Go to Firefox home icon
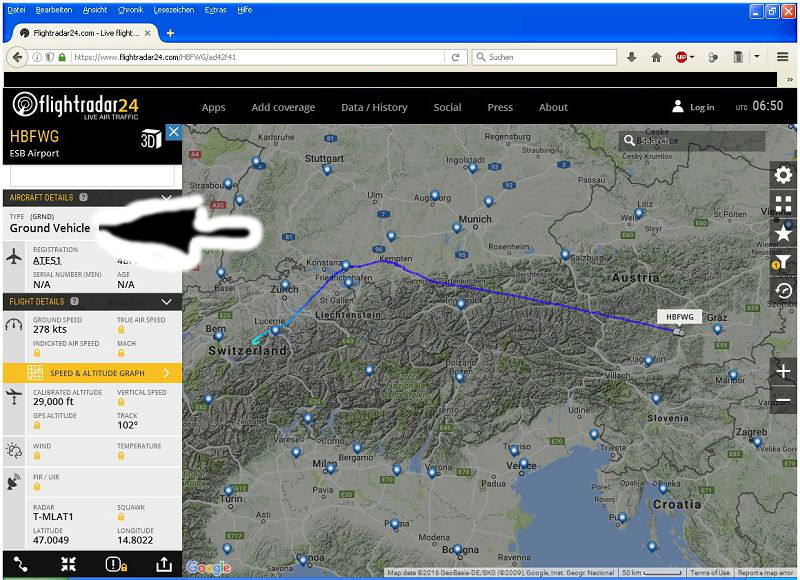The height and width of the screenshot is (580, 800). coord(657,57)
